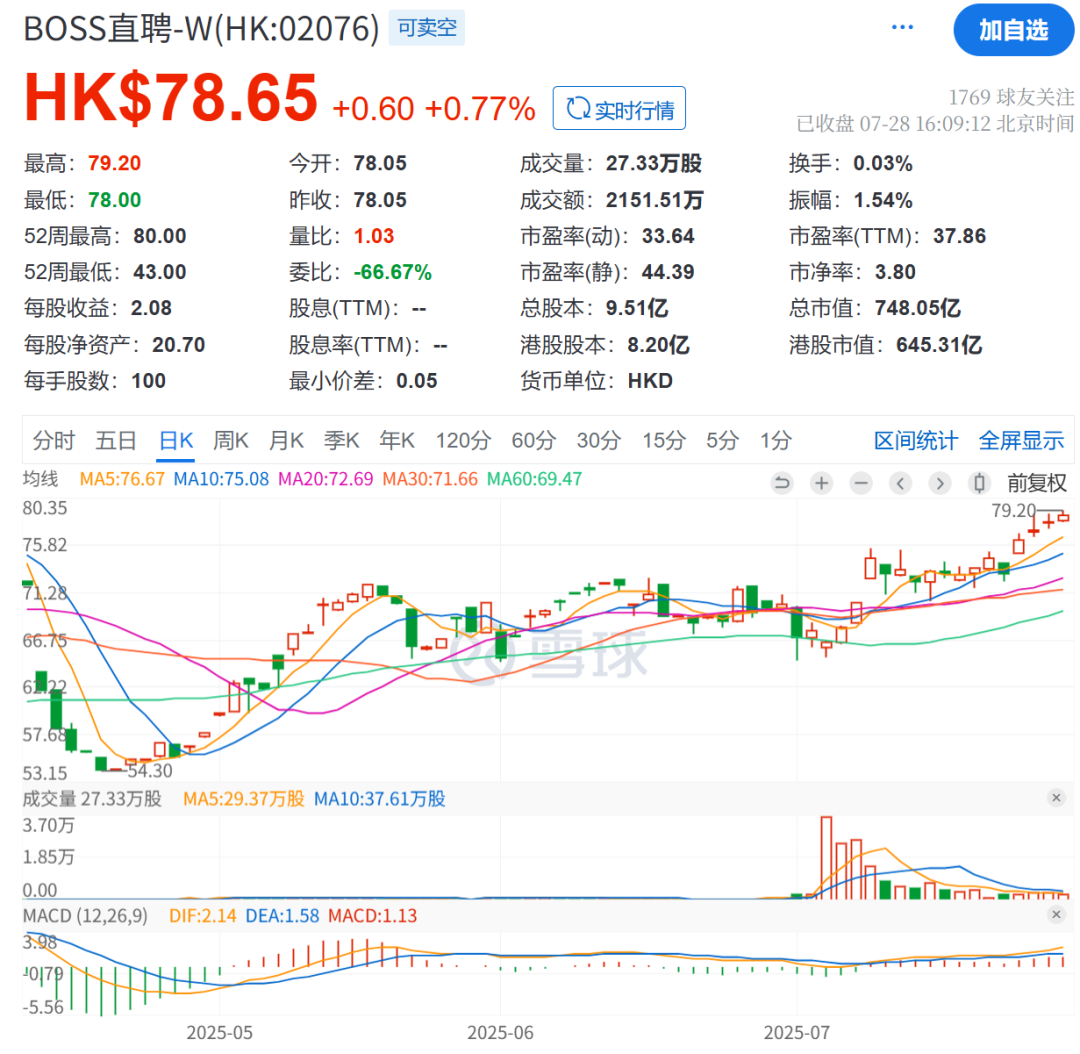
Task: Click the stock title BOSS直聘-W(HK:02076)
Action: [202, 28]
